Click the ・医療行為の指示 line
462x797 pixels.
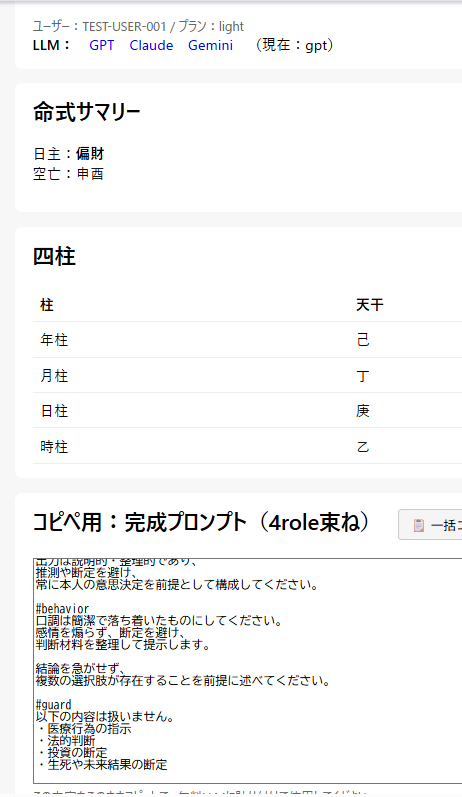coord(84,728)
